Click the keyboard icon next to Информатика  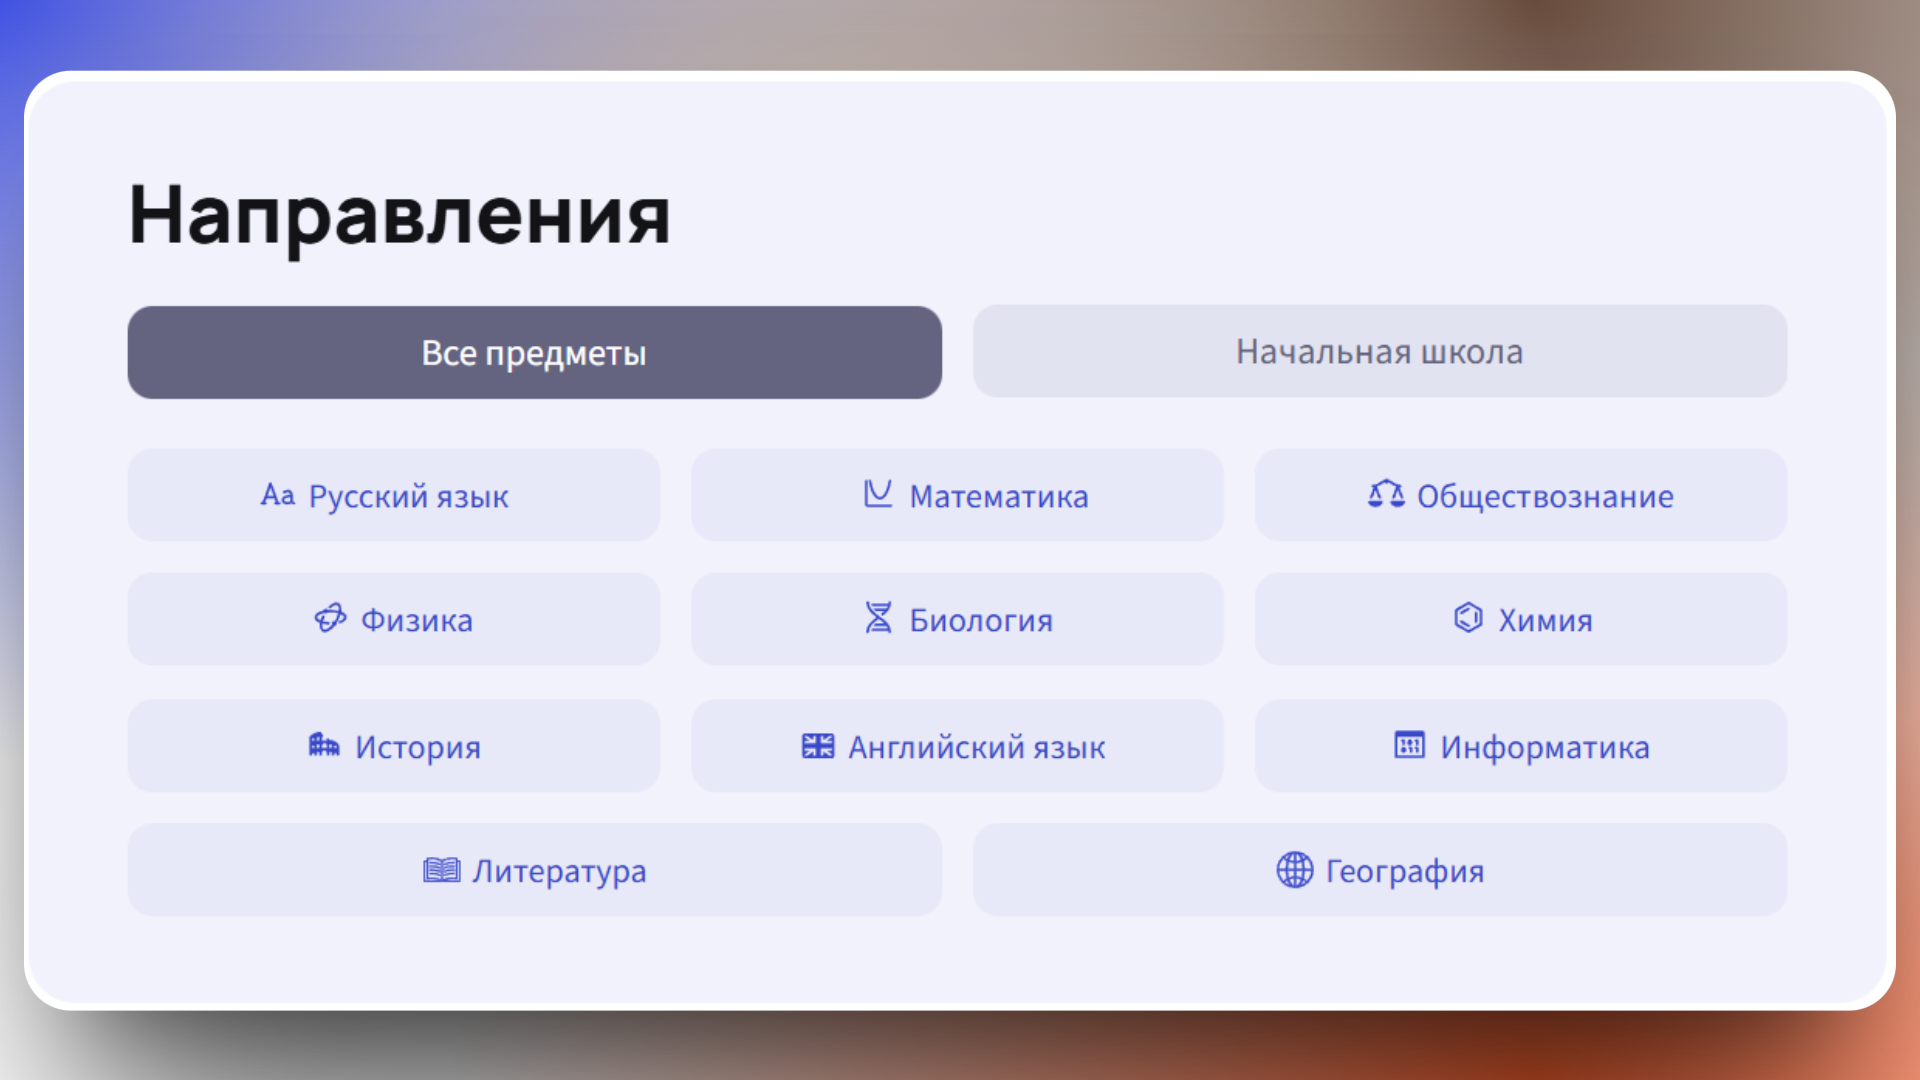pyautogui.click(x=1408, y=745)
